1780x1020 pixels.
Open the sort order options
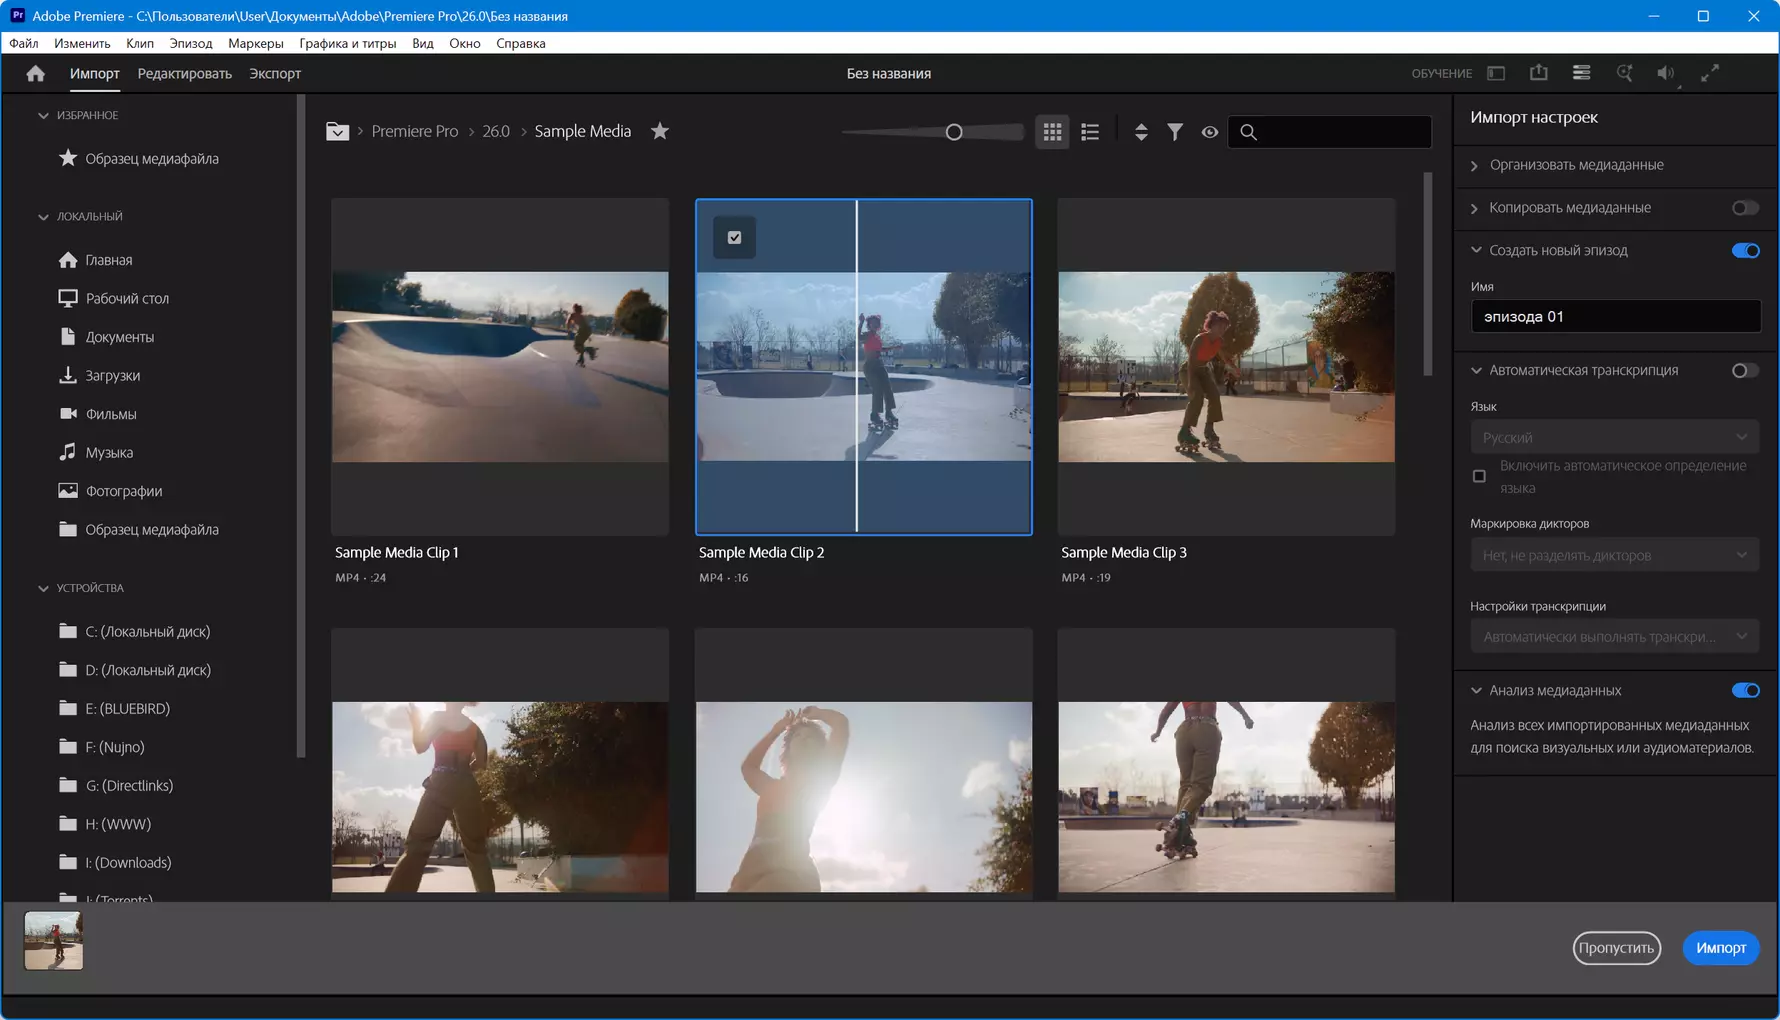(x=1141, y=131)
